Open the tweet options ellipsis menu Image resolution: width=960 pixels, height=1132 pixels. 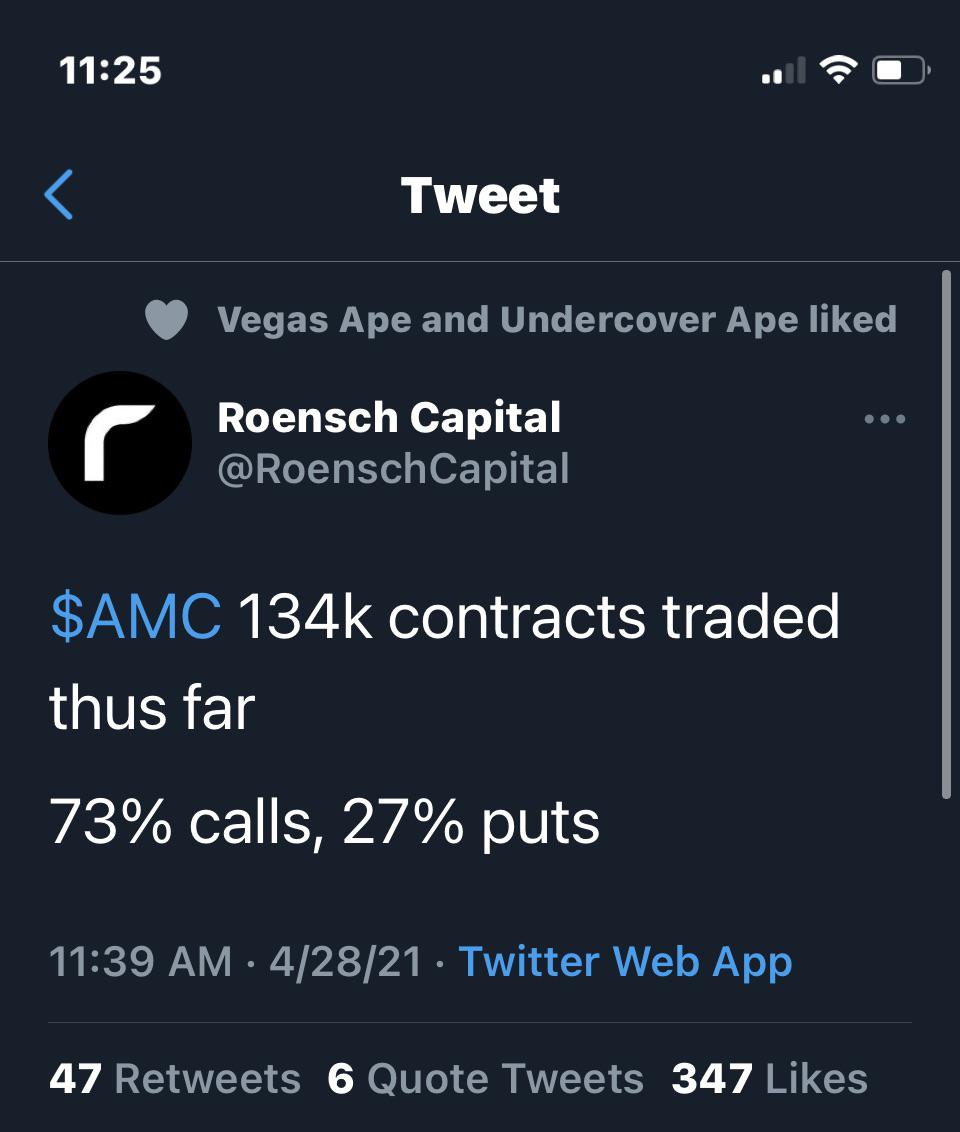(x=884, y=419)
